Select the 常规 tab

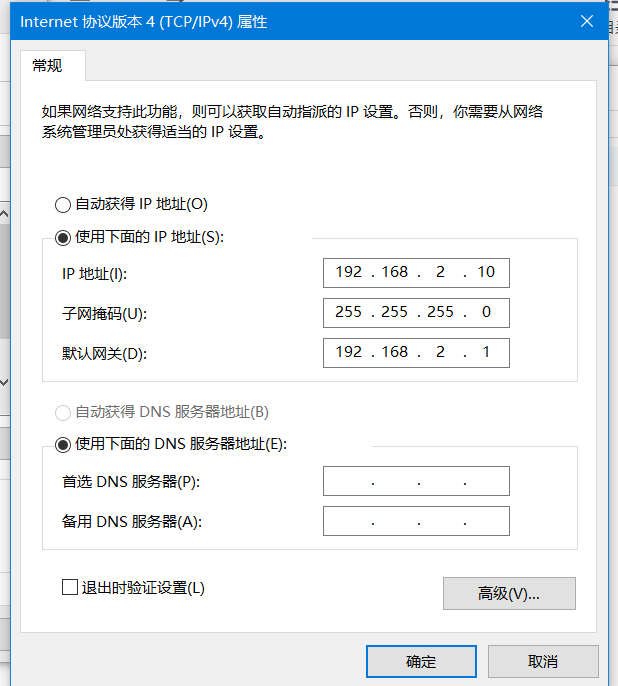tap(47, 66)
